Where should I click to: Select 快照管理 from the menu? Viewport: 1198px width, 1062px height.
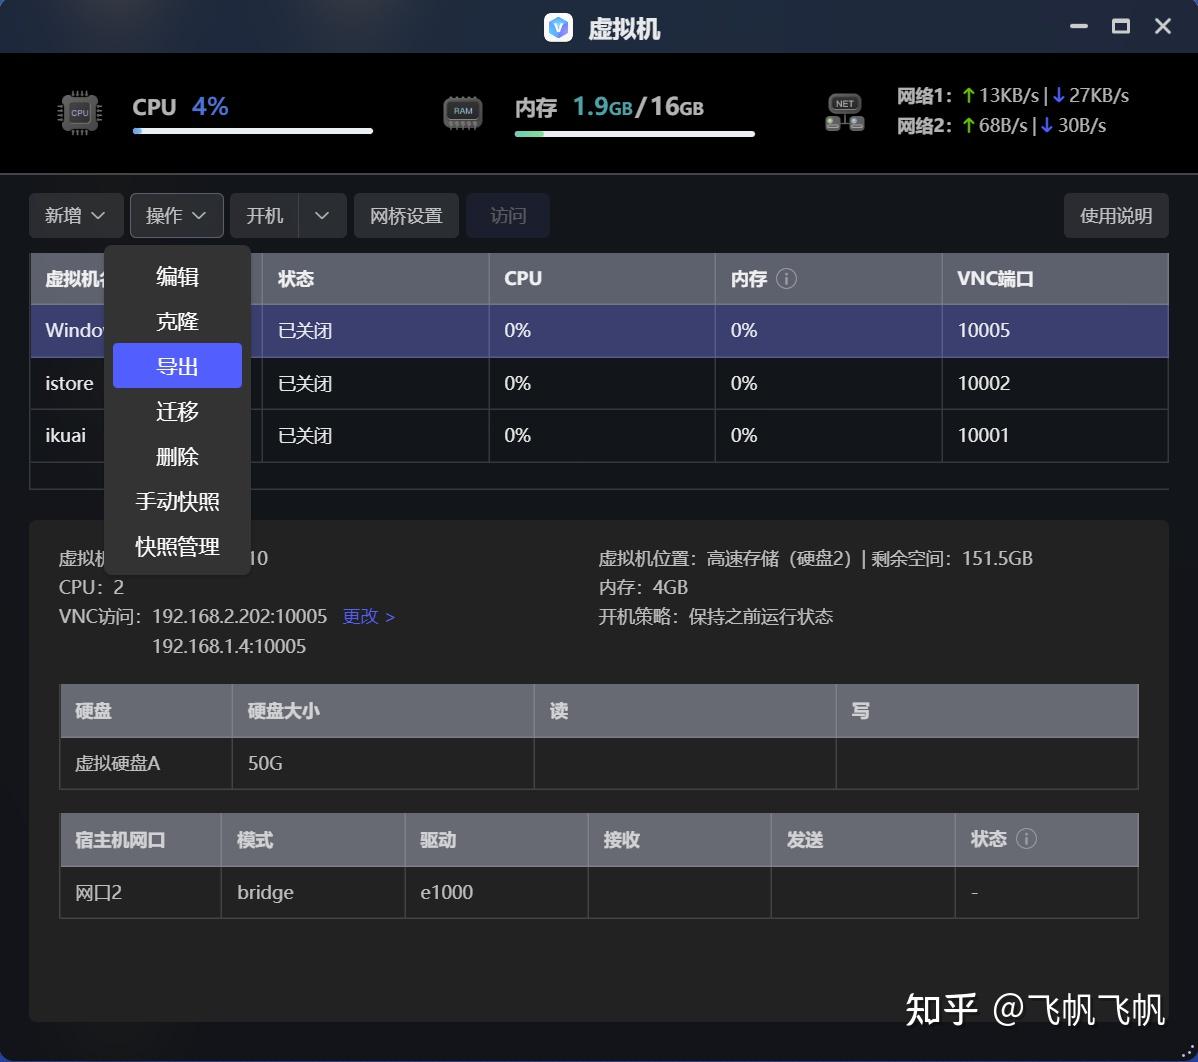point(177,546)
